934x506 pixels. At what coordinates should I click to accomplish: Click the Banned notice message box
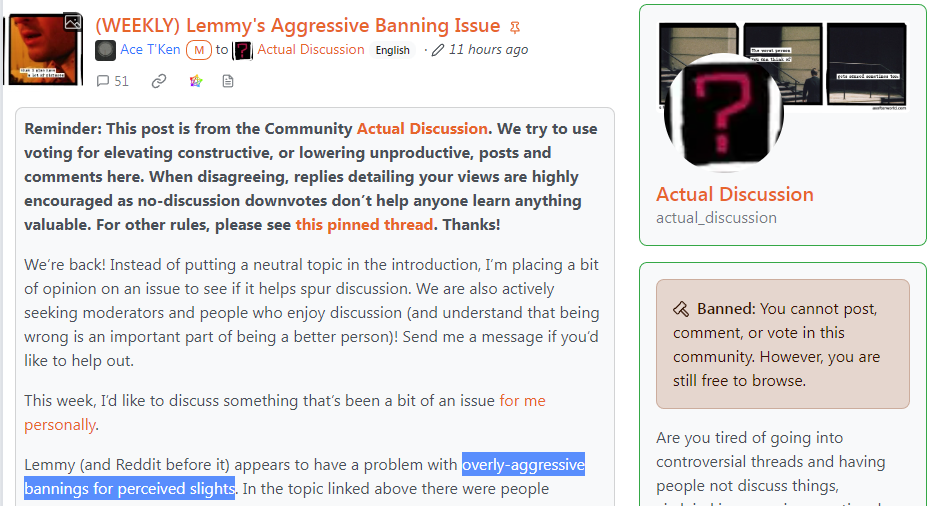783,344
